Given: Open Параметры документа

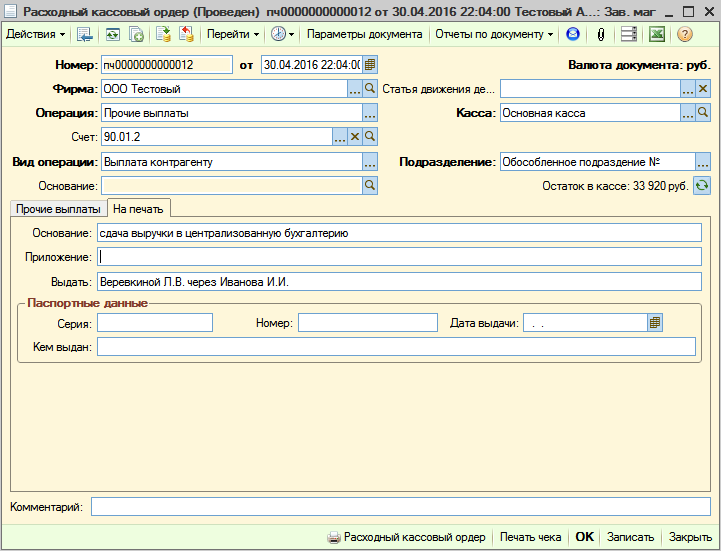Looking at the screenshot, I should (x=364, y=34).
